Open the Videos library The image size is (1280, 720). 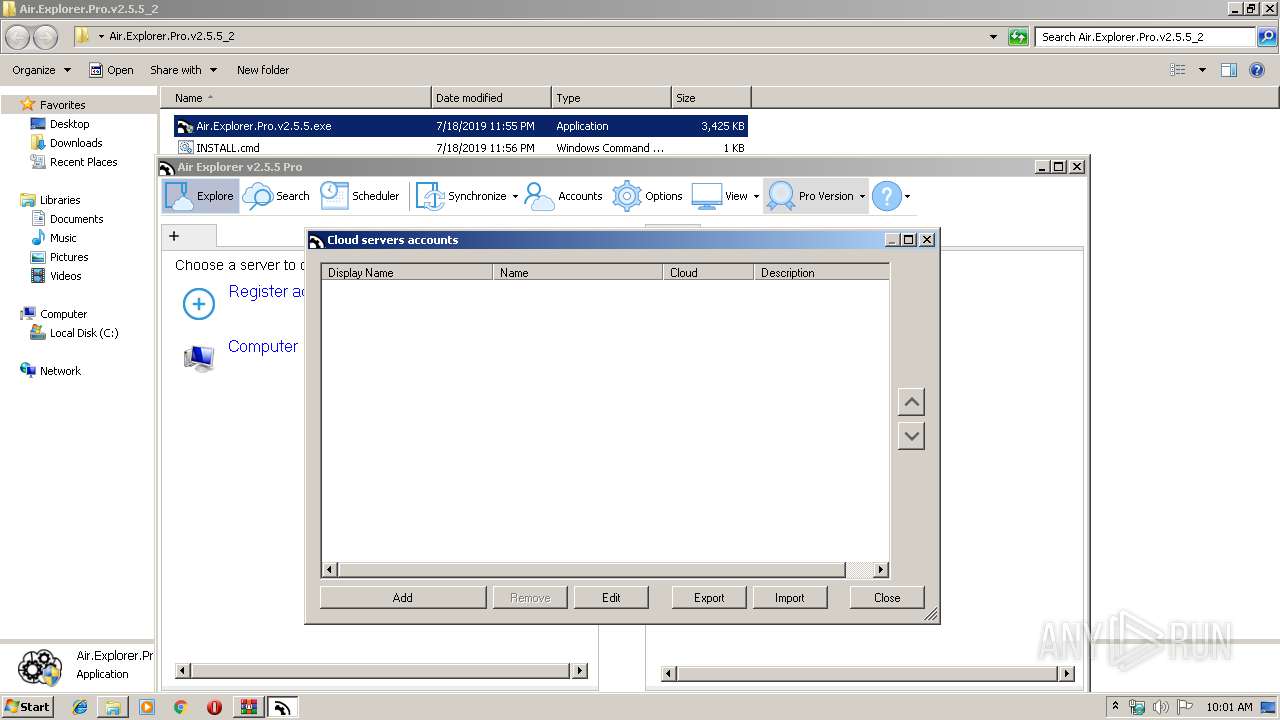point(65,276)
